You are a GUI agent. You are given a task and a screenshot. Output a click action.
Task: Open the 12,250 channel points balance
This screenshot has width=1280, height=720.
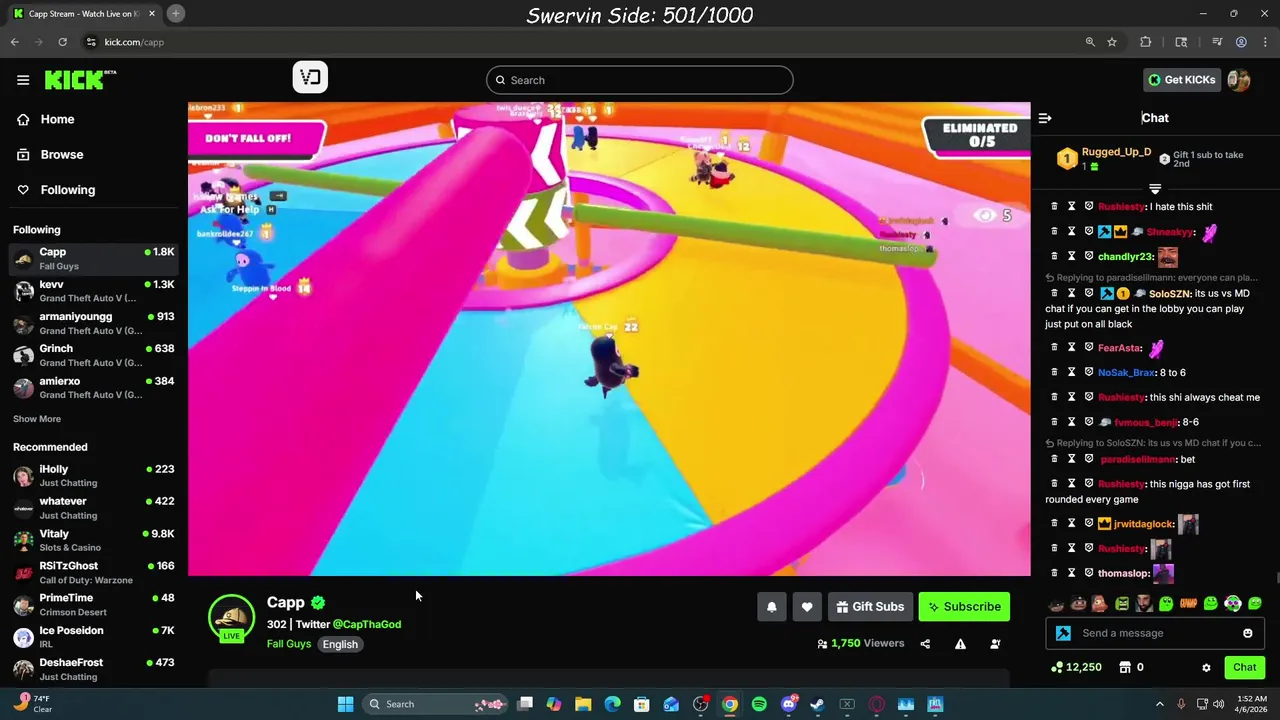tap(1076, 667)
